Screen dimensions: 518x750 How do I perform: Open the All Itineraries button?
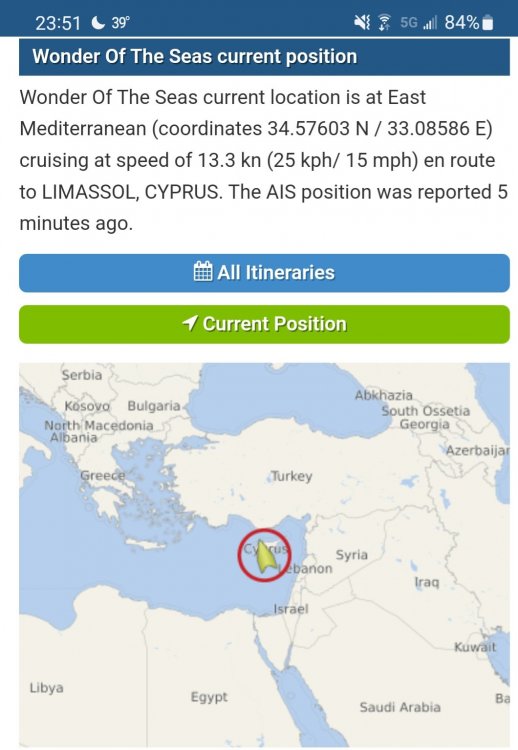(x=265, y=273)
